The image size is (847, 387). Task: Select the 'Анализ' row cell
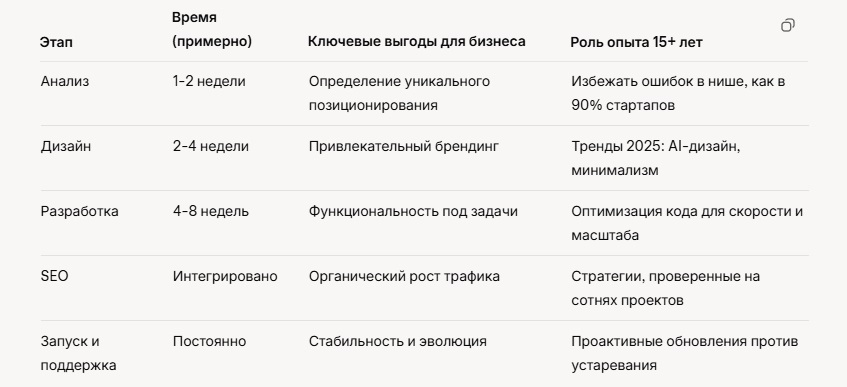click(65, 82)
